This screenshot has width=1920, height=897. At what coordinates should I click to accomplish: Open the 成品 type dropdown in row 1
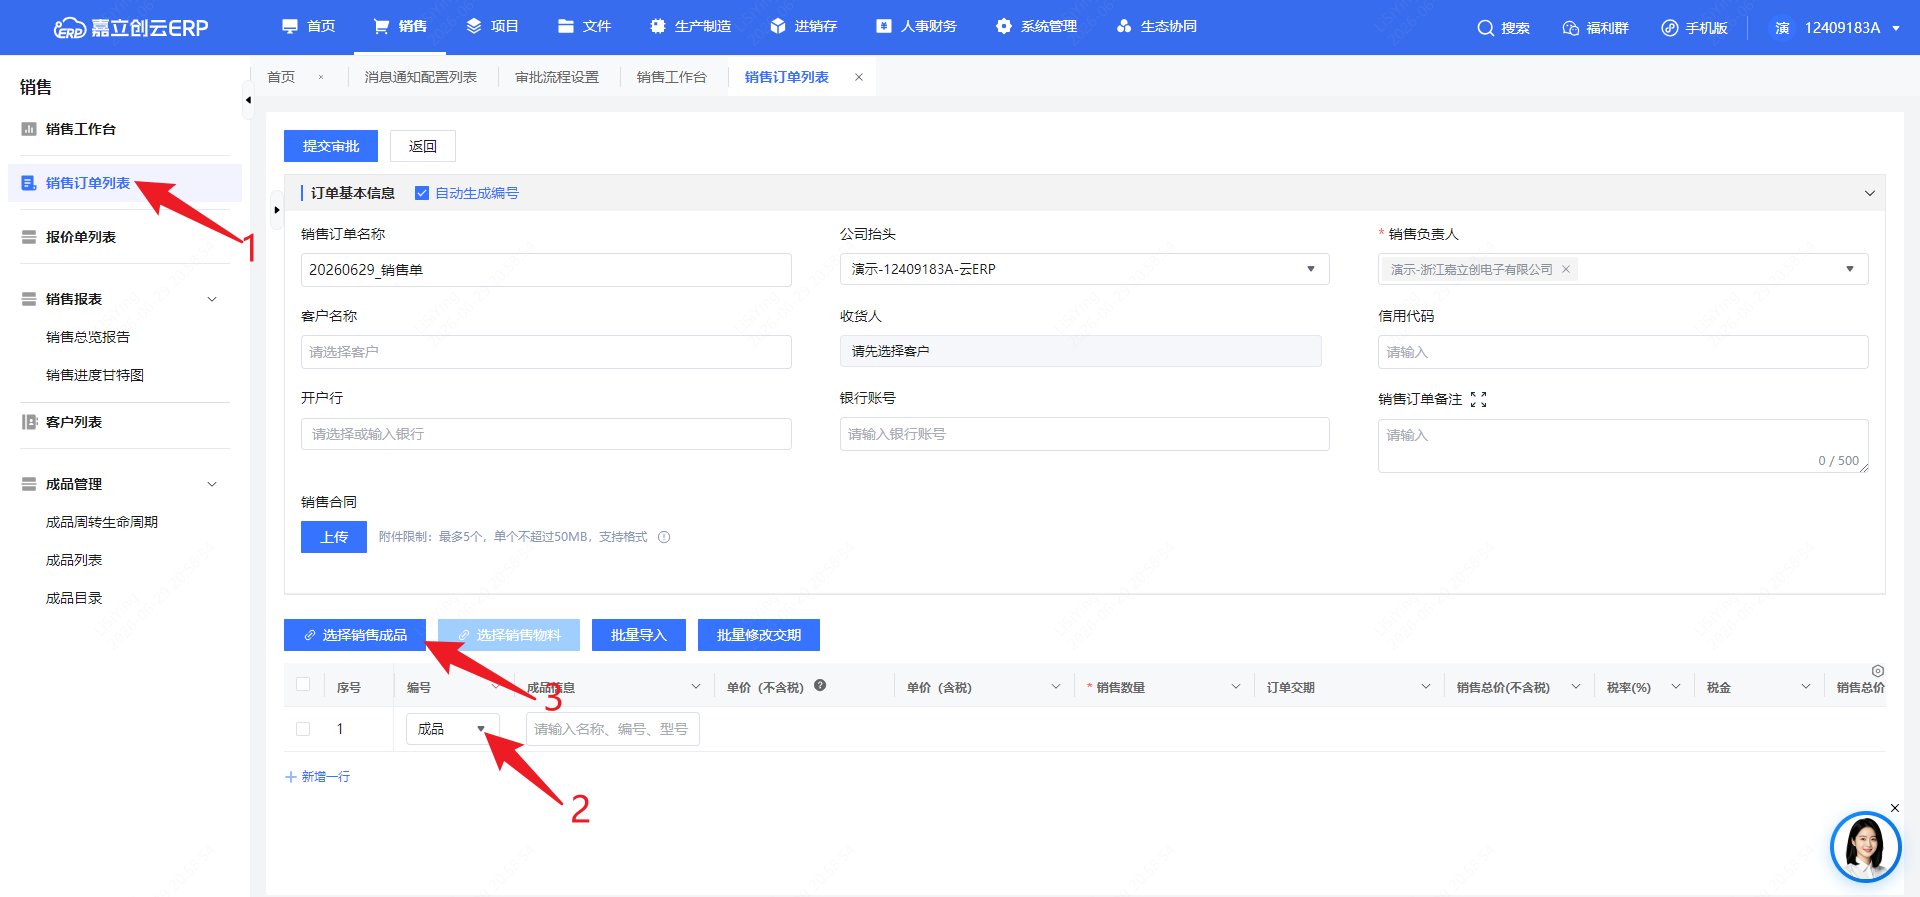452,729
